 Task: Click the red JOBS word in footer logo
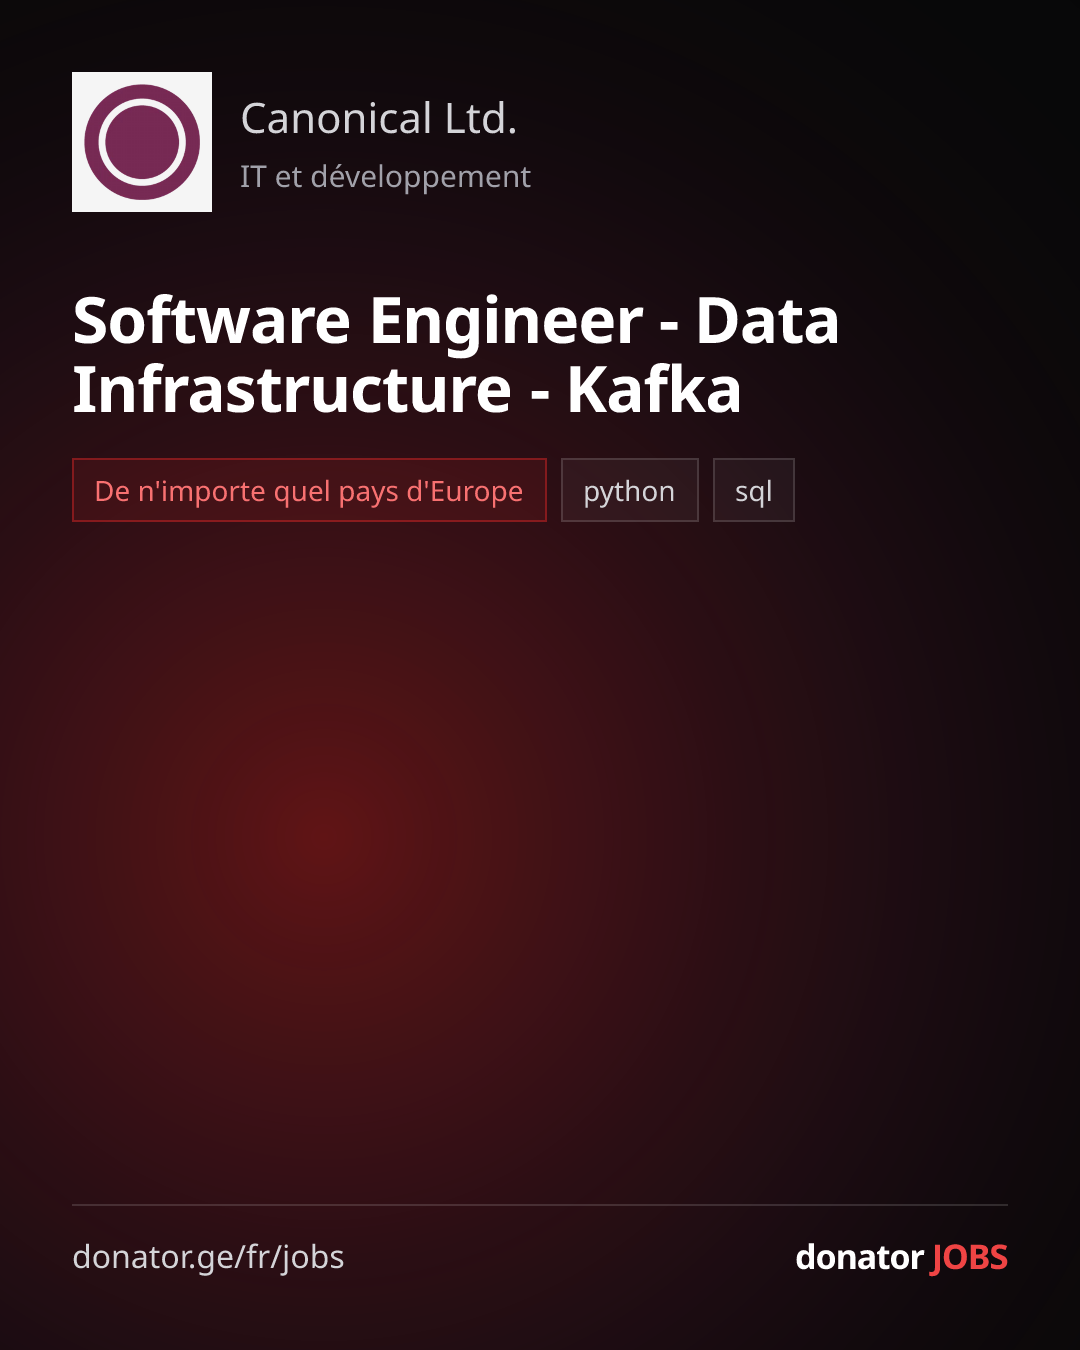tap(969, 1257)
